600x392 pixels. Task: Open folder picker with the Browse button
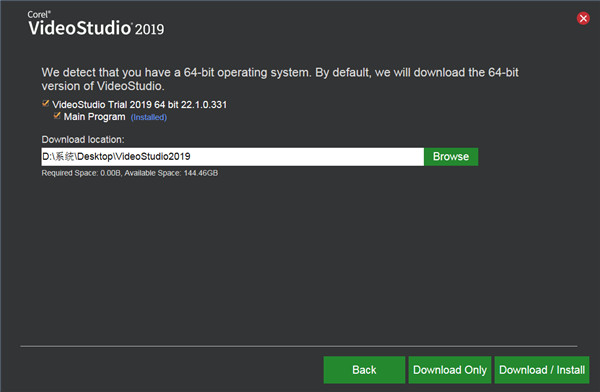451,157
